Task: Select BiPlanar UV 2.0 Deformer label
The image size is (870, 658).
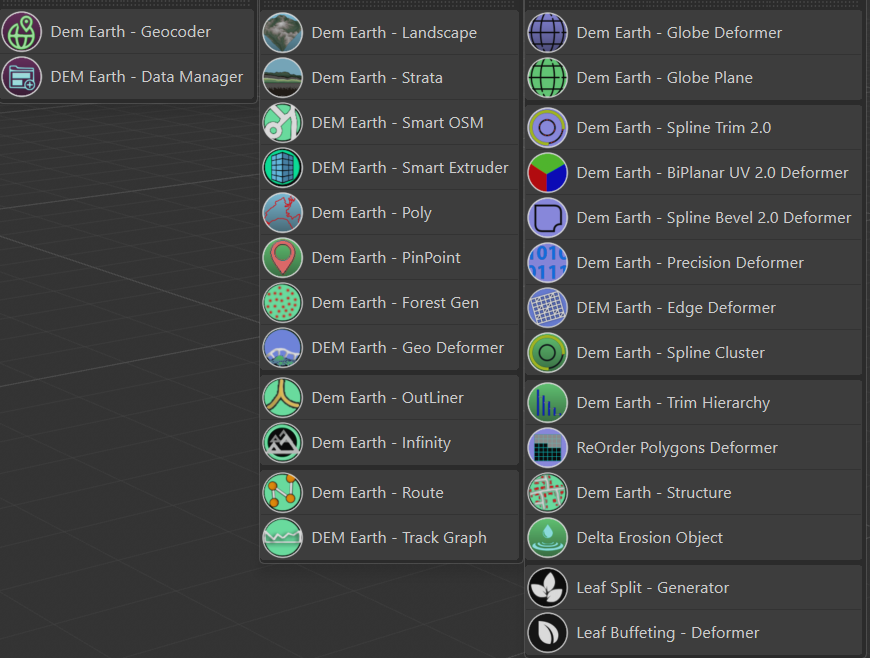Action: point(757,173)
